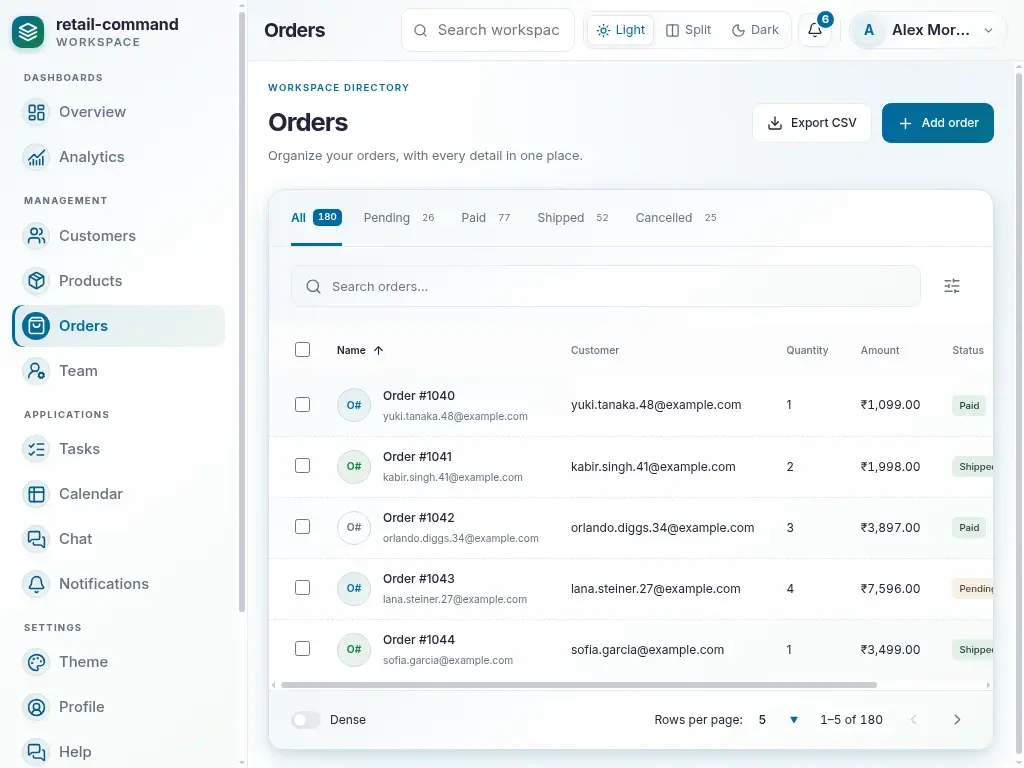Click the 1–5 of 180 pagination text
1024x768 pixels.
click(851, 720)
